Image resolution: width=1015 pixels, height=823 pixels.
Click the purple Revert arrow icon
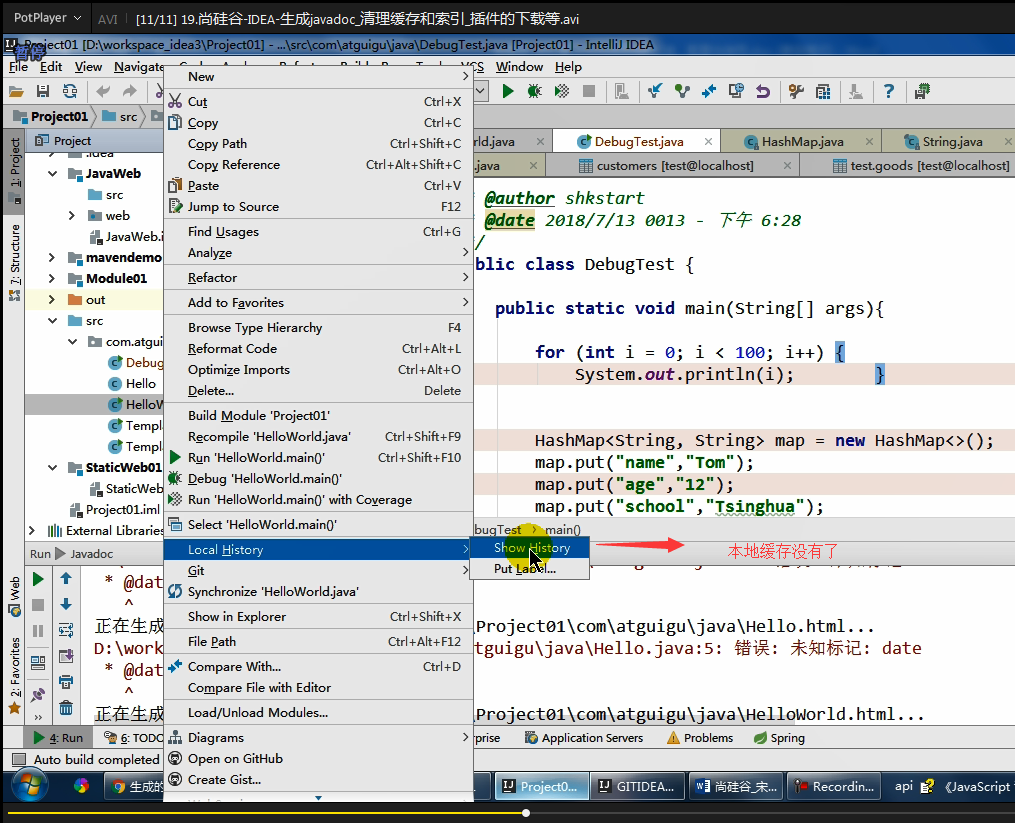pyautogui.click(x=763, y=91)
